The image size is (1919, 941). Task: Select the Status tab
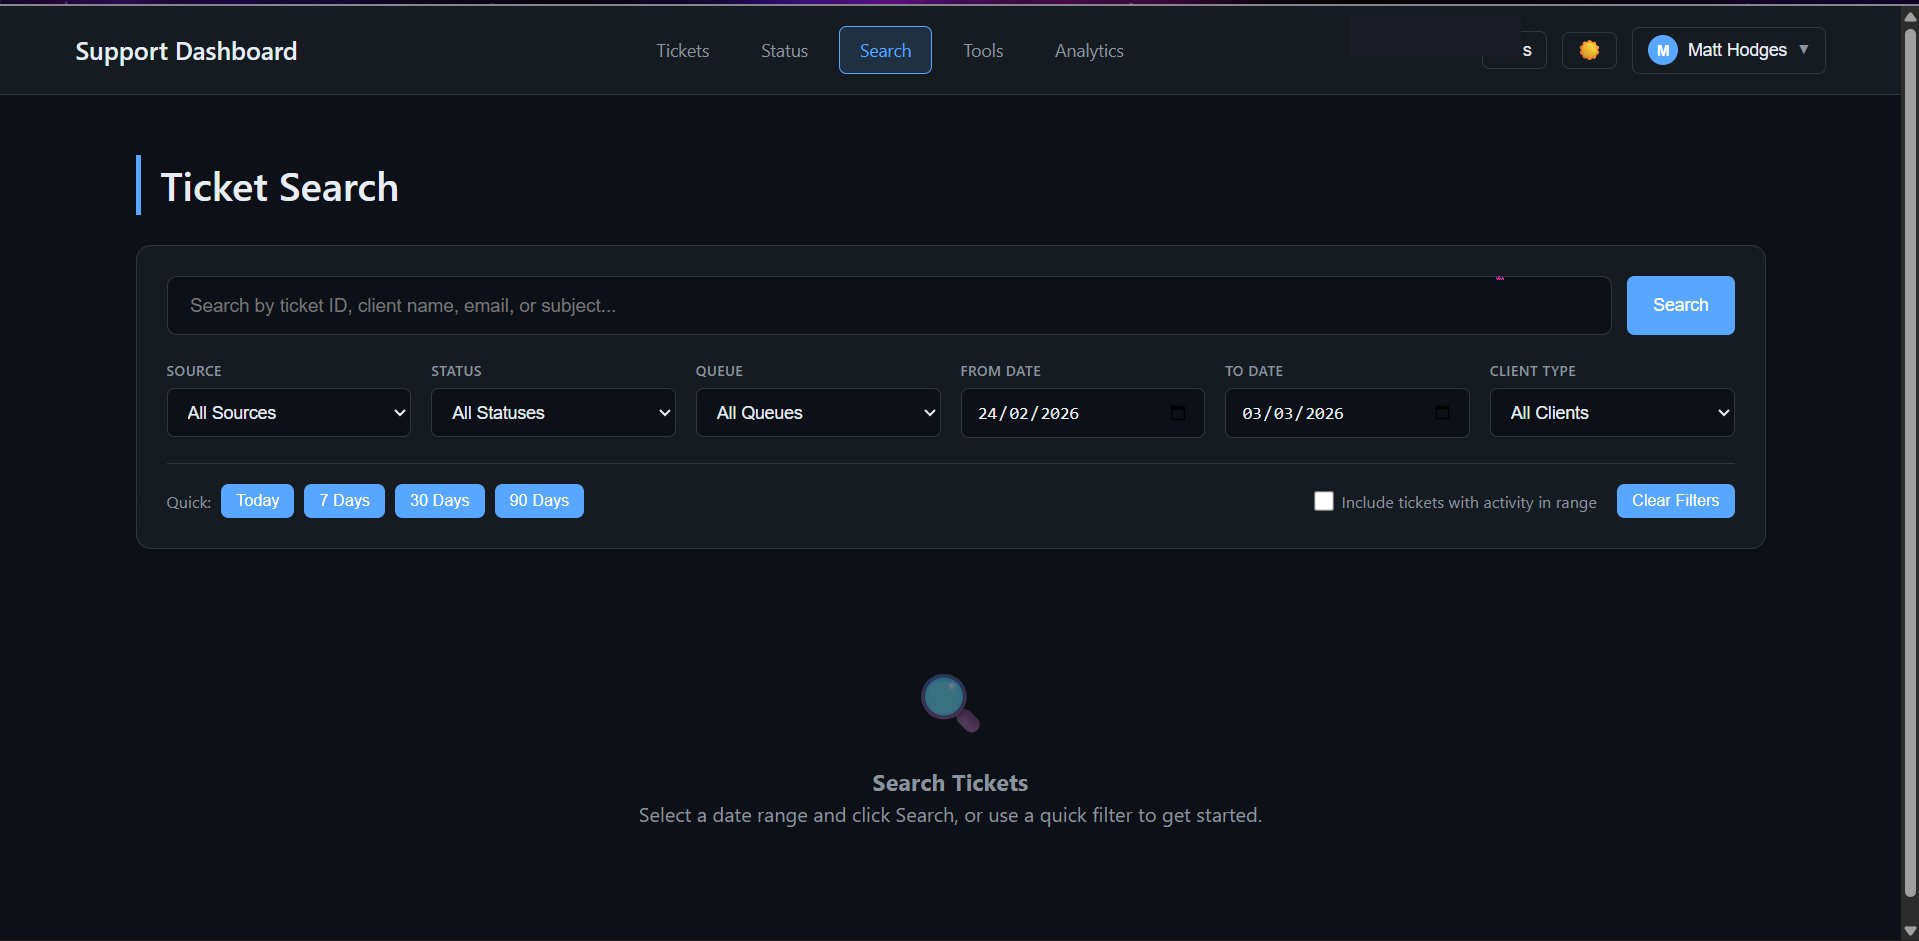click(x=784, y=50)
